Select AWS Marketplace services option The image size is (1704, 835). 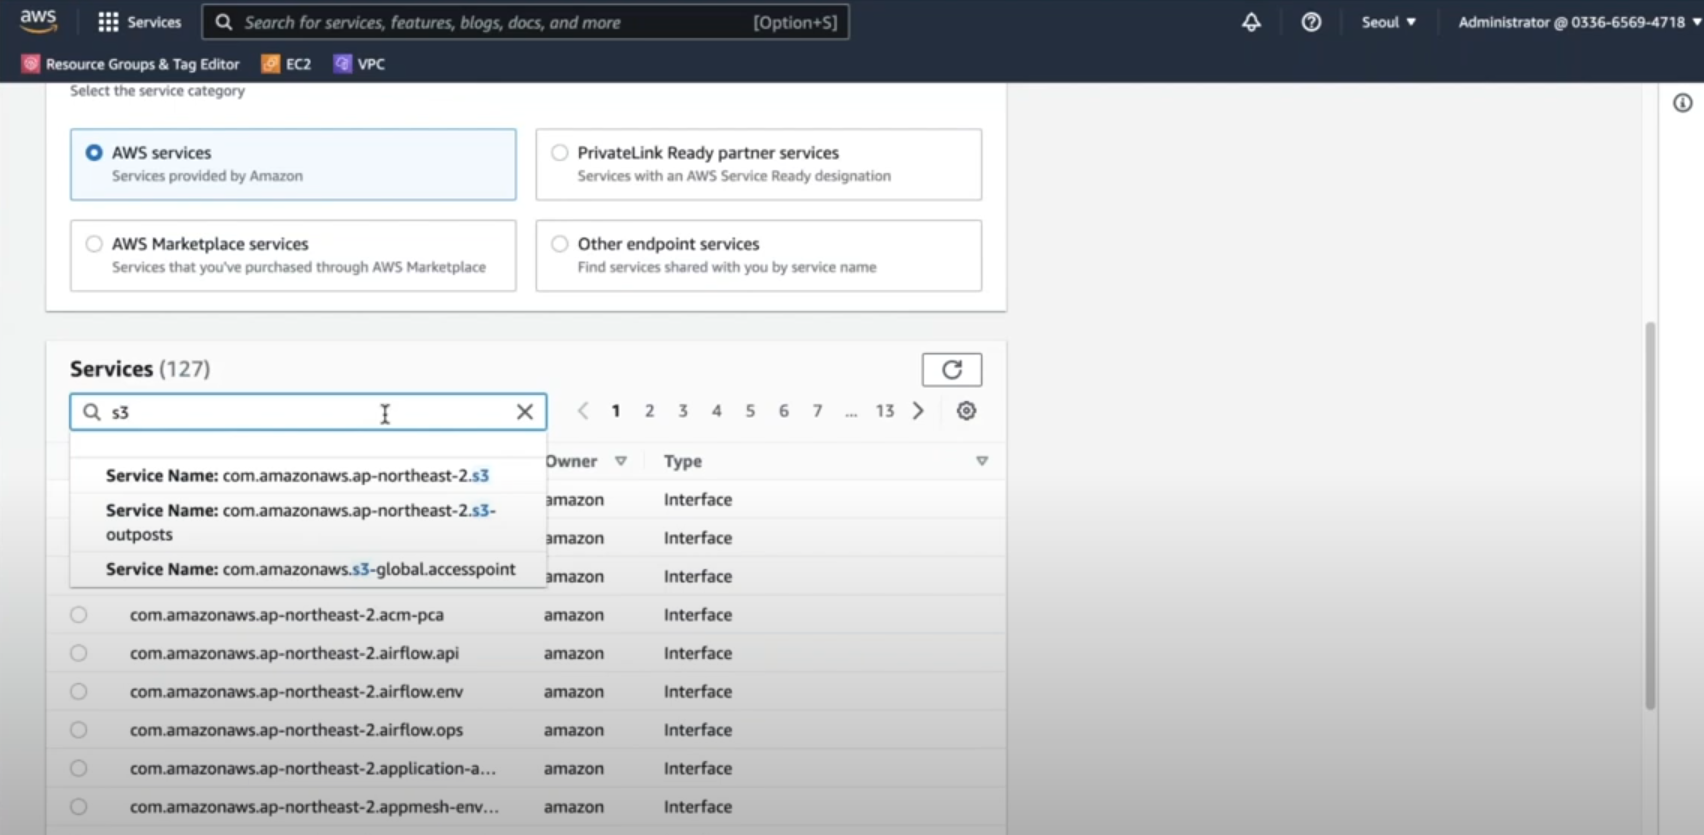tap(293, 256)
